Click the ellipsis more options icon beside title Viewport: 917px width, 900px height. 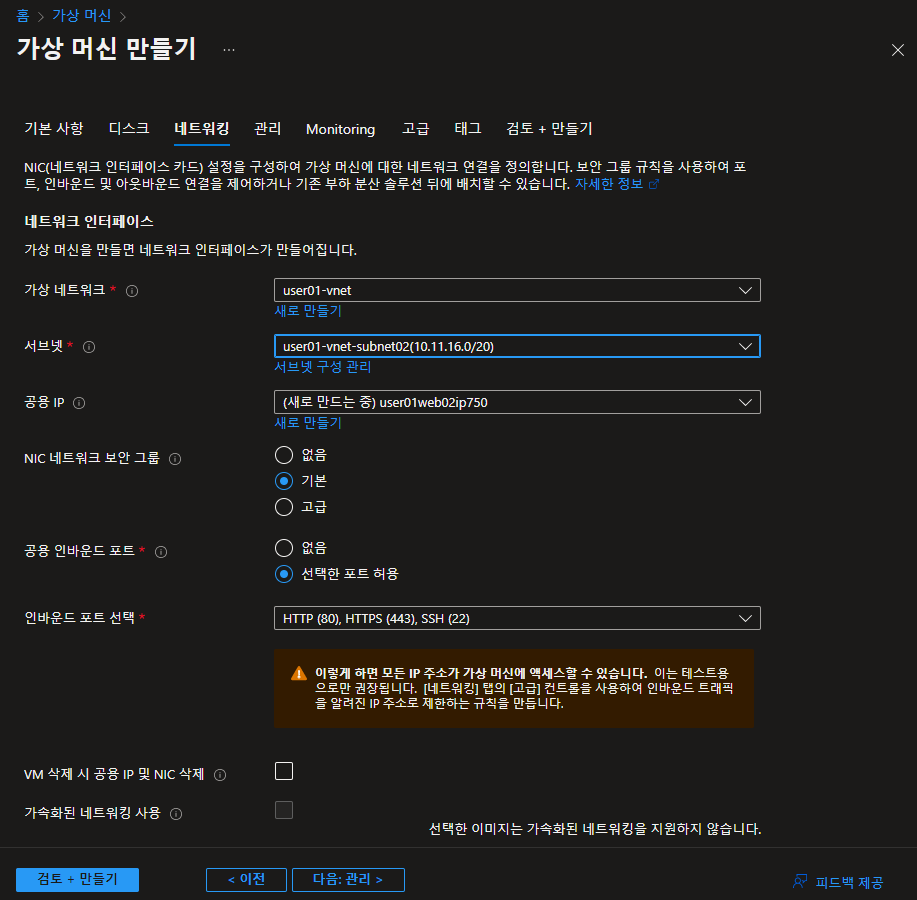pyautogui.click(x=229, y=50)
